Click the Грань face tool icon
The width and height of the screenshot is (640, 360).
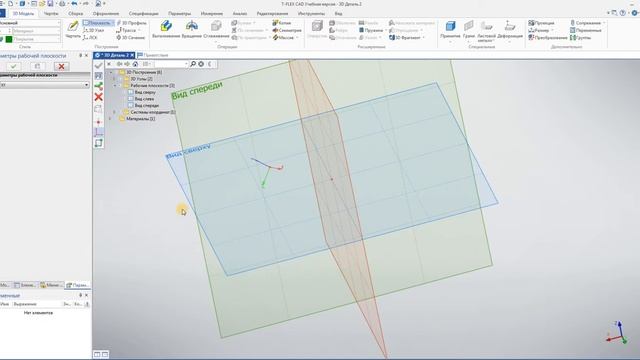pyautogui.click(x=469, y=26)
